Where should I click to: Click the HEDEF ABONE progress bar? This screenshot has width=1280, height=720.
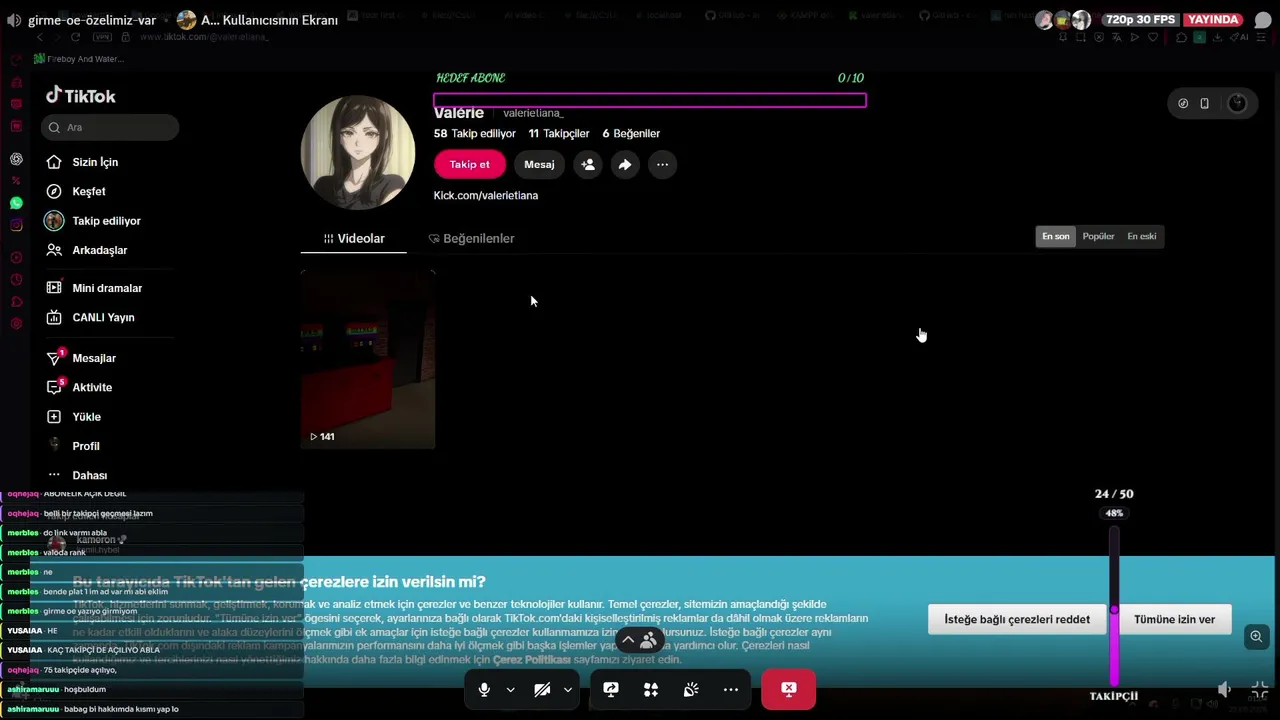(x=650, y=100)
